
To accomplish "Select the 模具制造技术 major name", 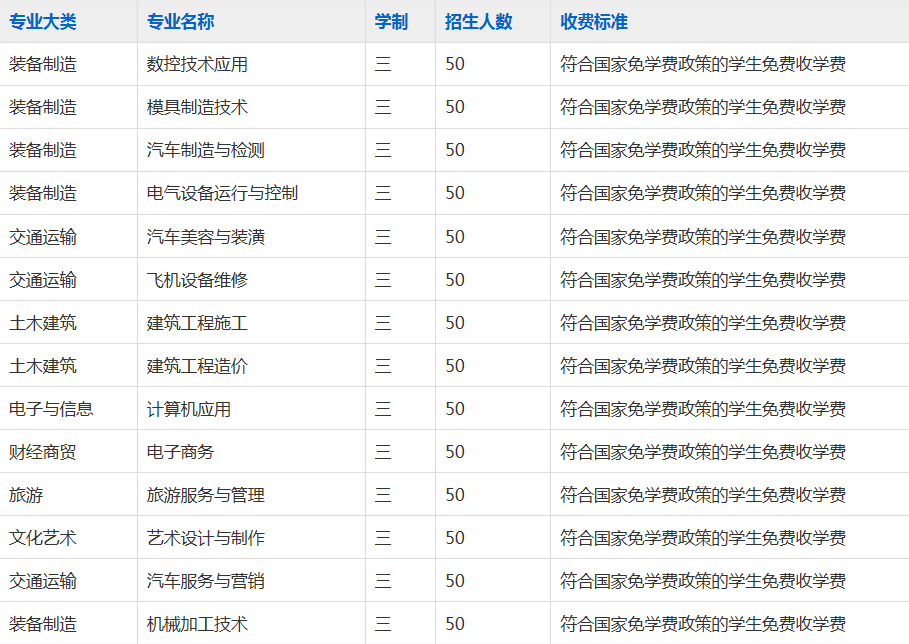I will (197, 107).
